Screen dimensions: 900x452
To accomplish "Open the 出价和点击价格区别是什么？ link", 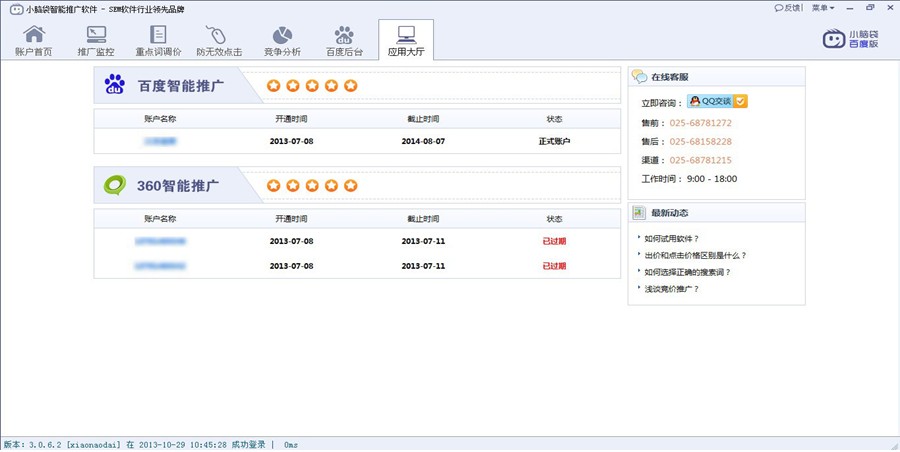I will pos(696,255).
